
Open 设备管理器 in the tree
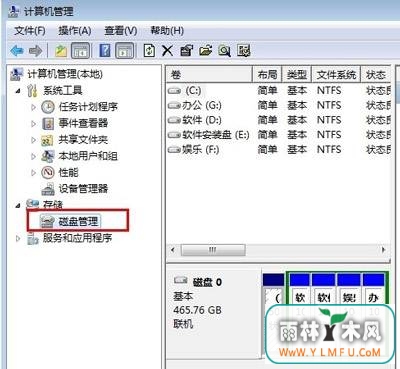(83, 189)
